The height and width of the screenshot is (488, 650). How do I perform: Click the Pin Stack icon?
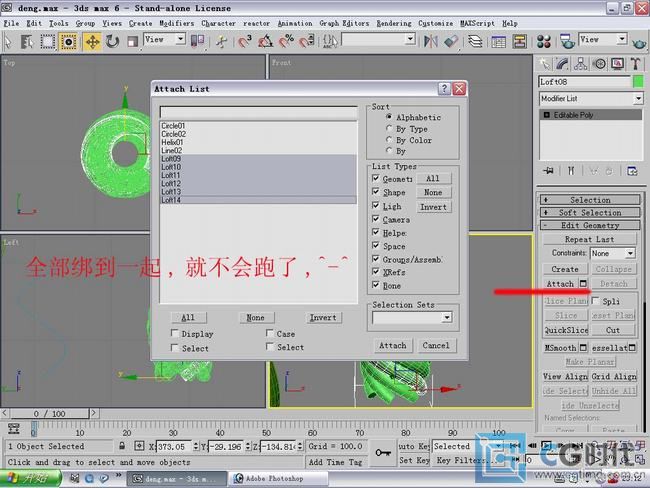click(549, 171)
